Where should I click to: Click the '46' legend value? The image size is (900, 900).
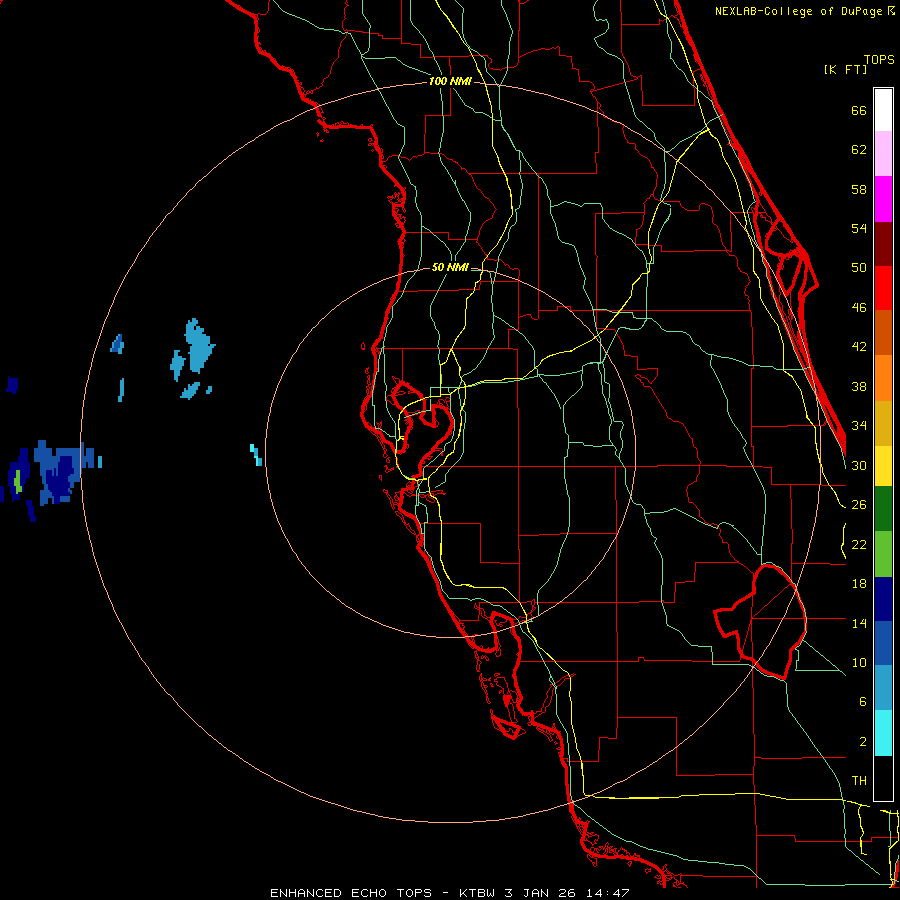859,308
